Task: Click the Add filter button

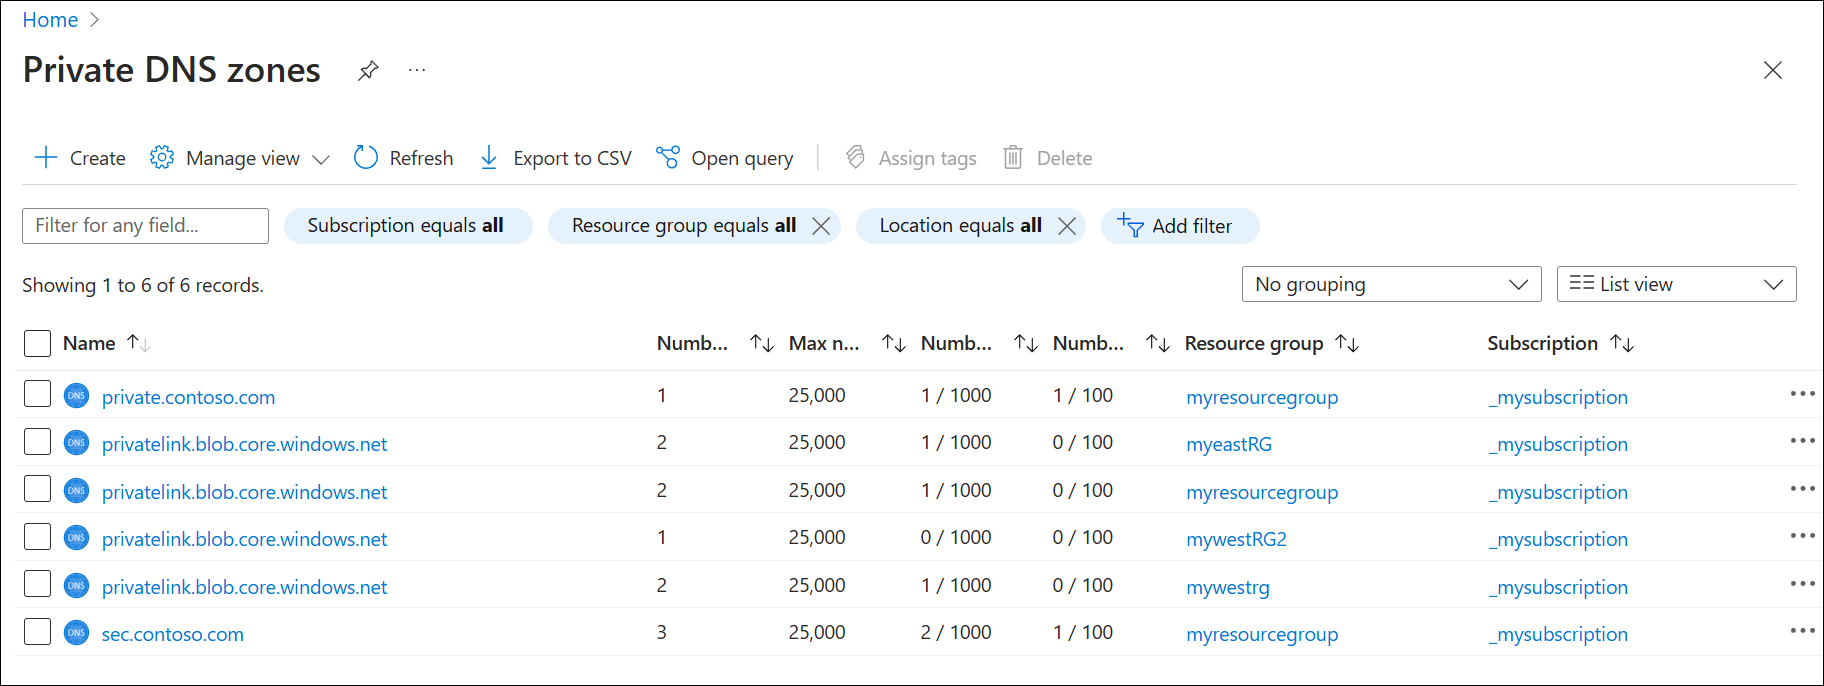Action: [x=1180, y=226]
